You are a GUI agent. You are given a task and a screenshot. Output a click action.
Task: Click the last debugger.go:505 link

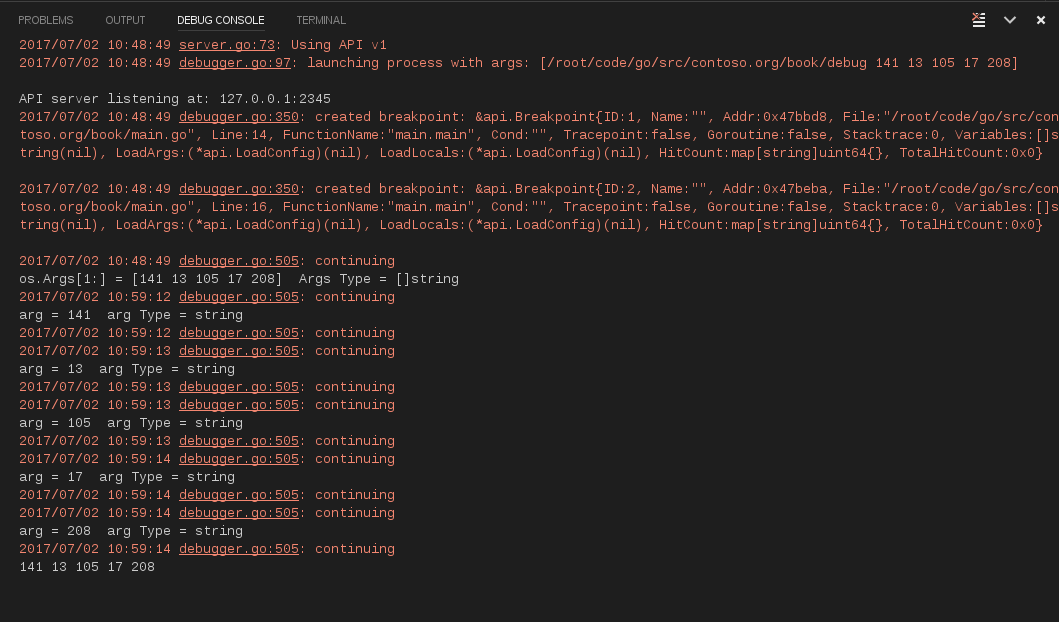click(x=238, y=548)
